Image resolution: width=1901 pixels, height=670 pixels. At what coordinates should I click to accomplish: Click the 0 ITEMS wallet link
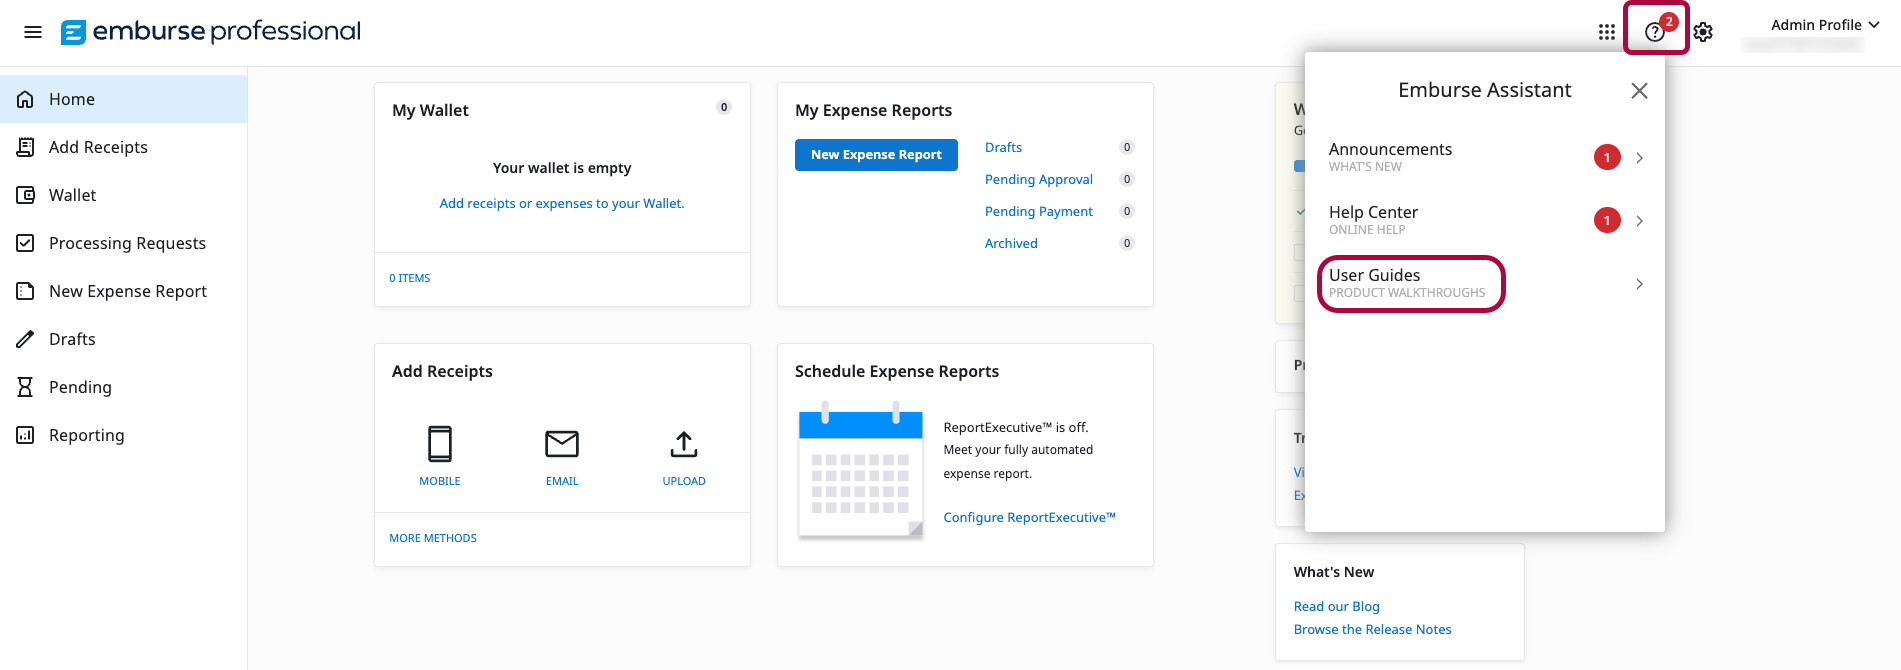[410, 278]
